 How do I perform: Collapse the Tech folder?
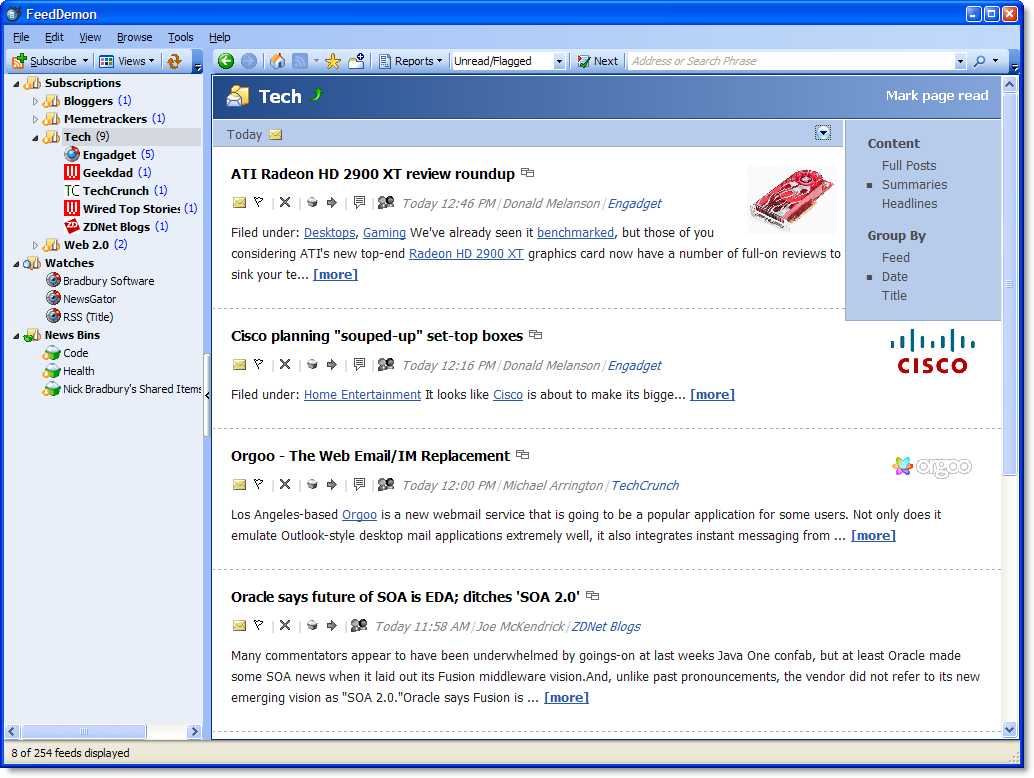[x=36, y=138]
